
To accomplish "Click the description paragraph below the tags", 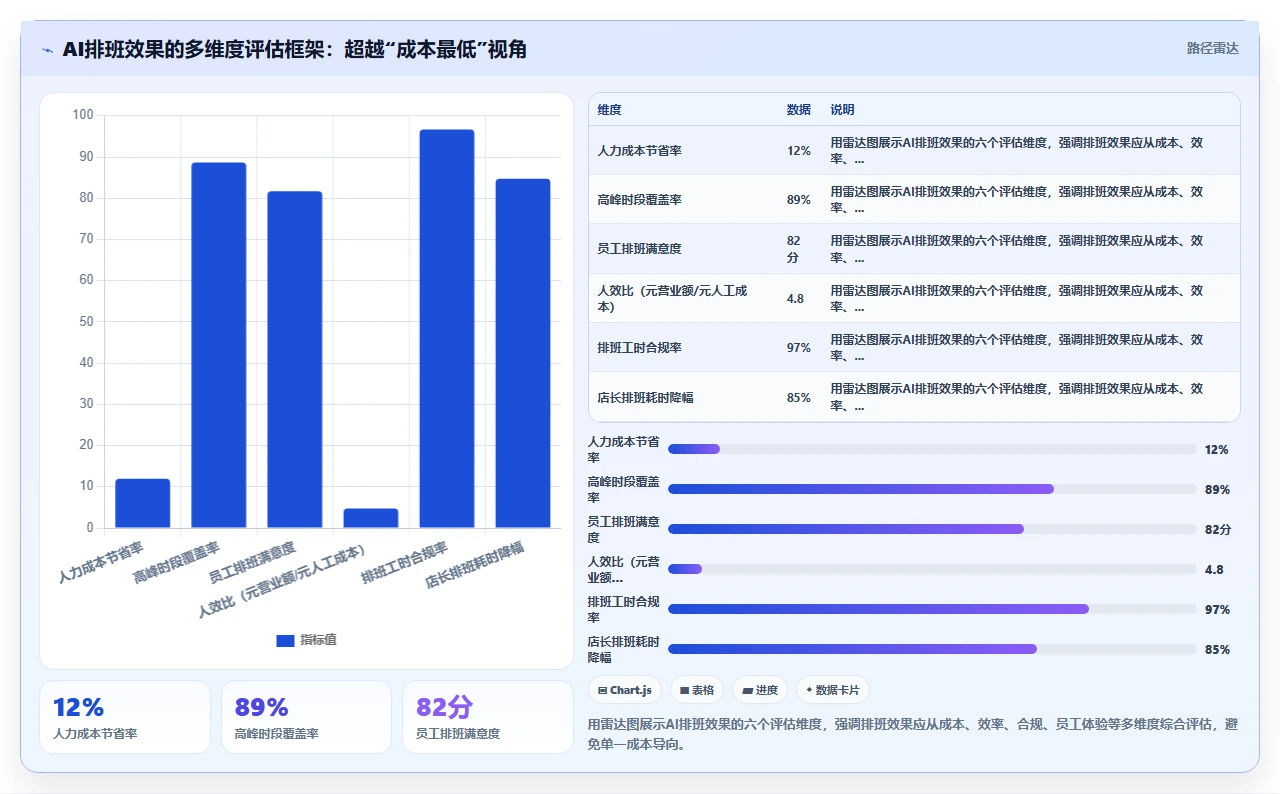I will tap(912, 733).
